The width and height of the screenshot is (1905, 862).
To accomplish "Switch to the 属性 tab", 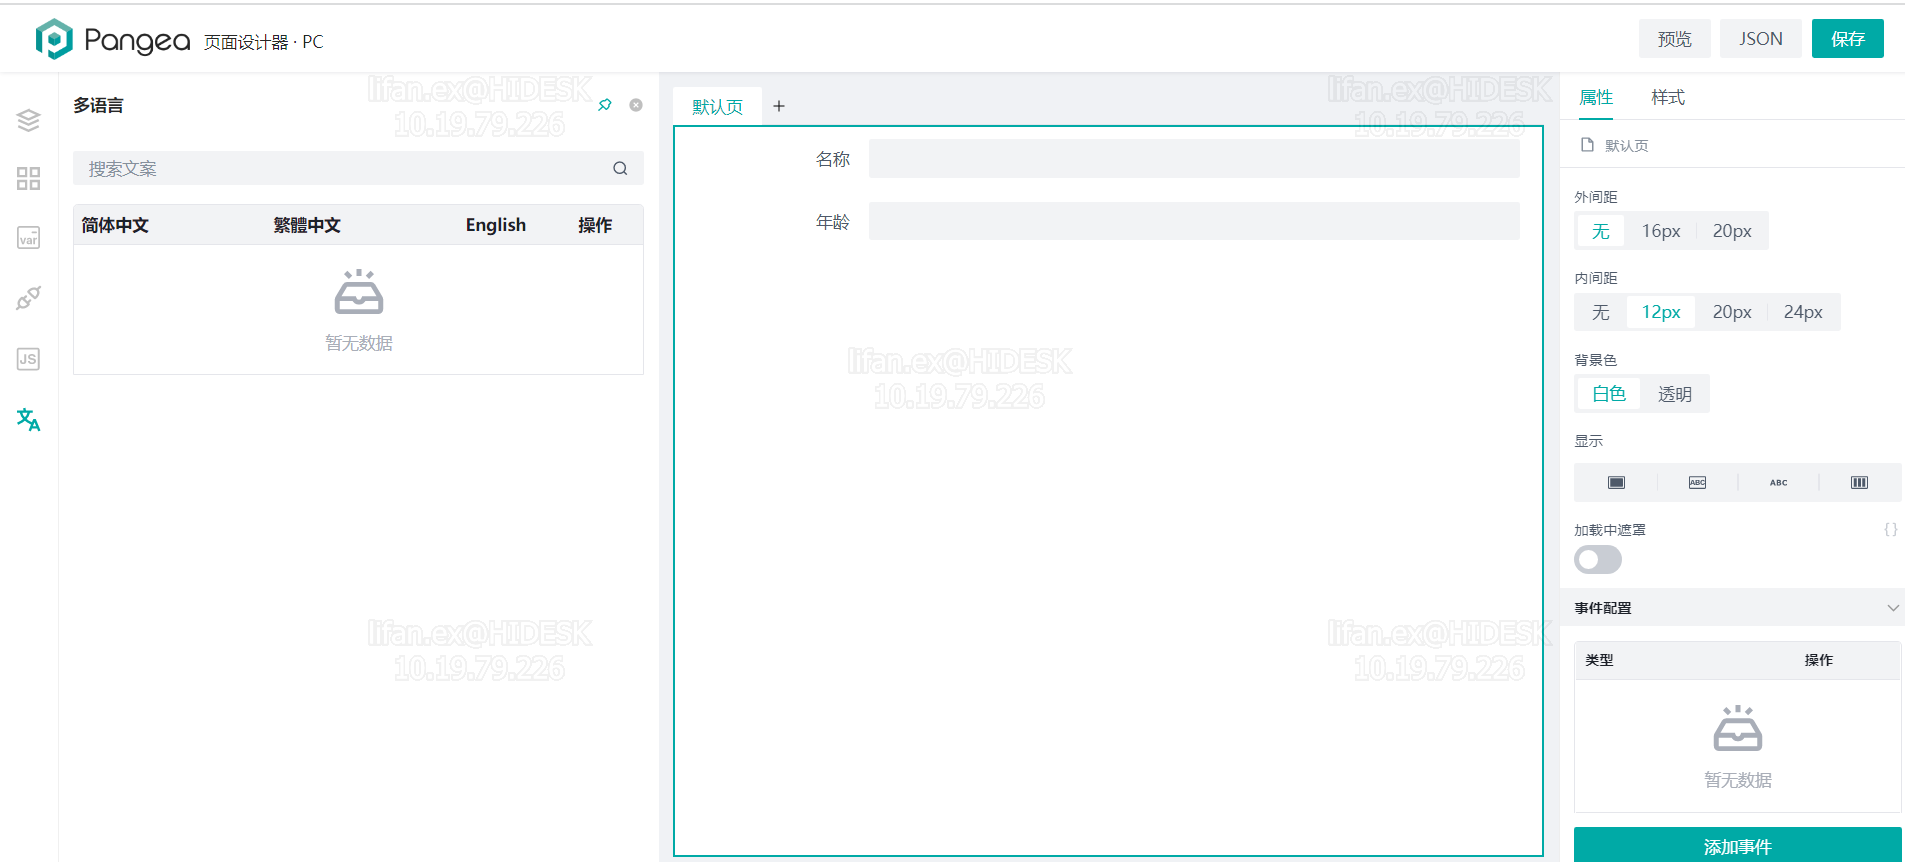I will pyautogui.click(x=1596, y=97).
